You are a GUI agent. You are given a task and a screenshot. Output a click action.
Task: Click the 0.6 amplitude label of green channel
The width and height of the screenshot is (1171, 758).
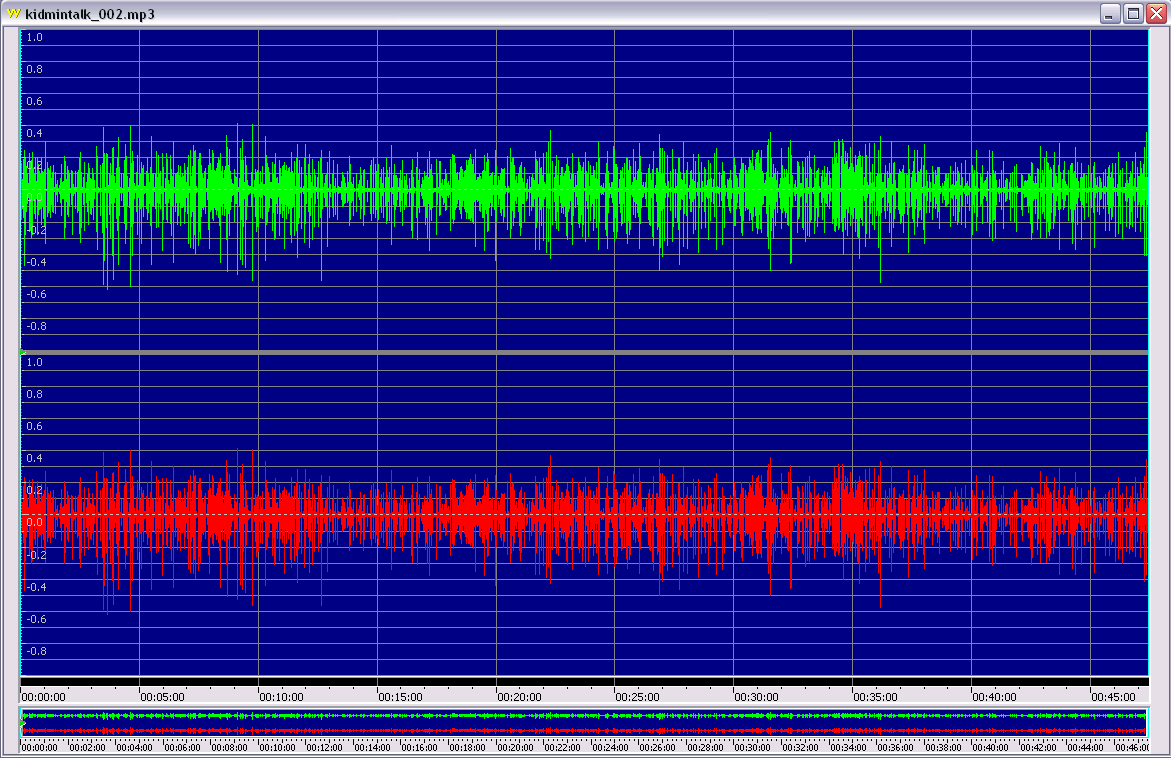point(34,101)
